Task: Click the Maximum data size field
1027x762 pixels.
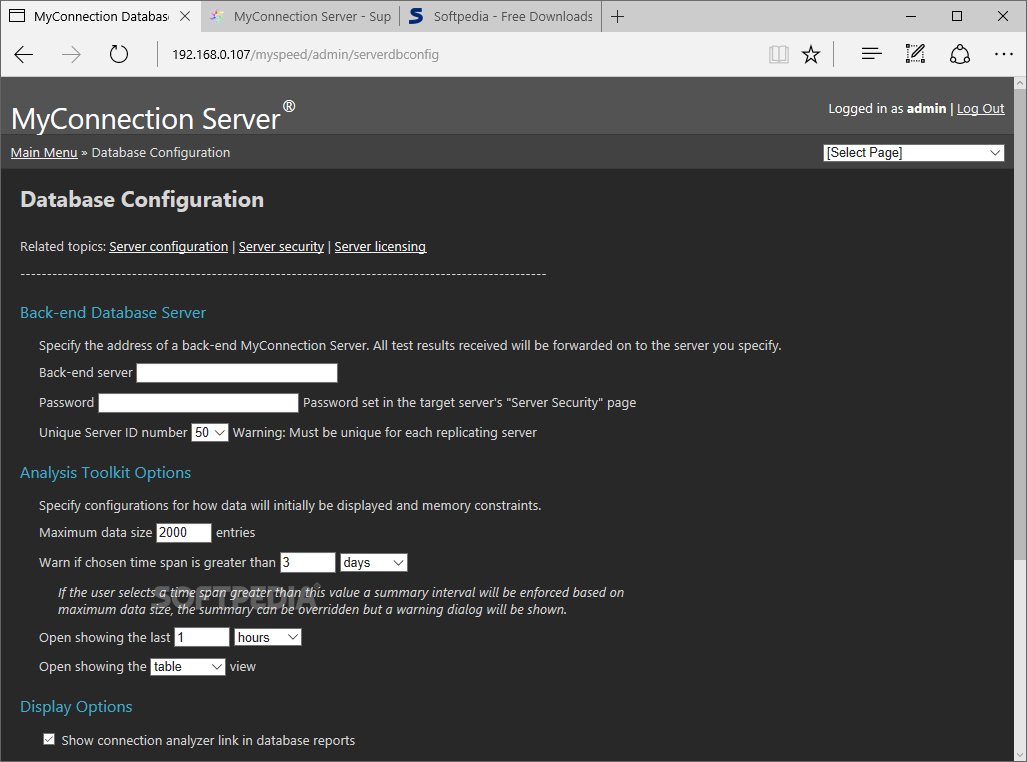Action: pos(183,533)
